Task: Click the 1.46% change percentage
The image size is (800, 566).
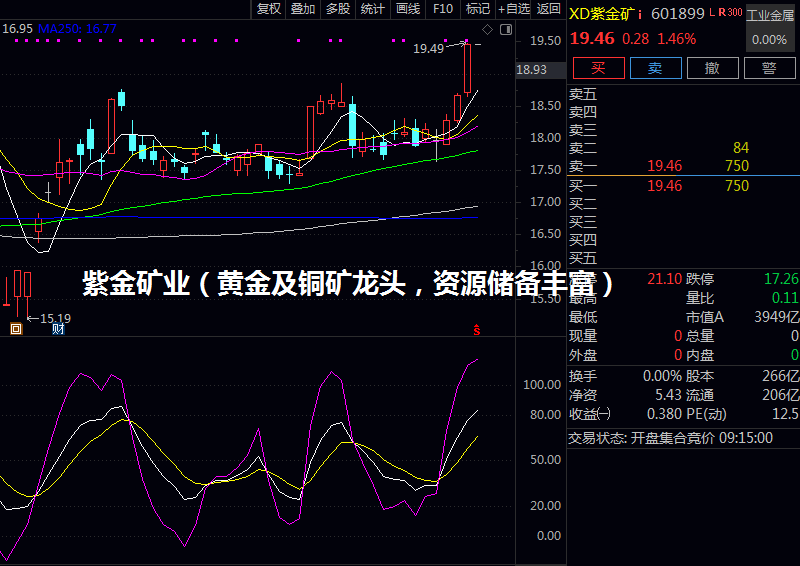Action: (677, 39)
